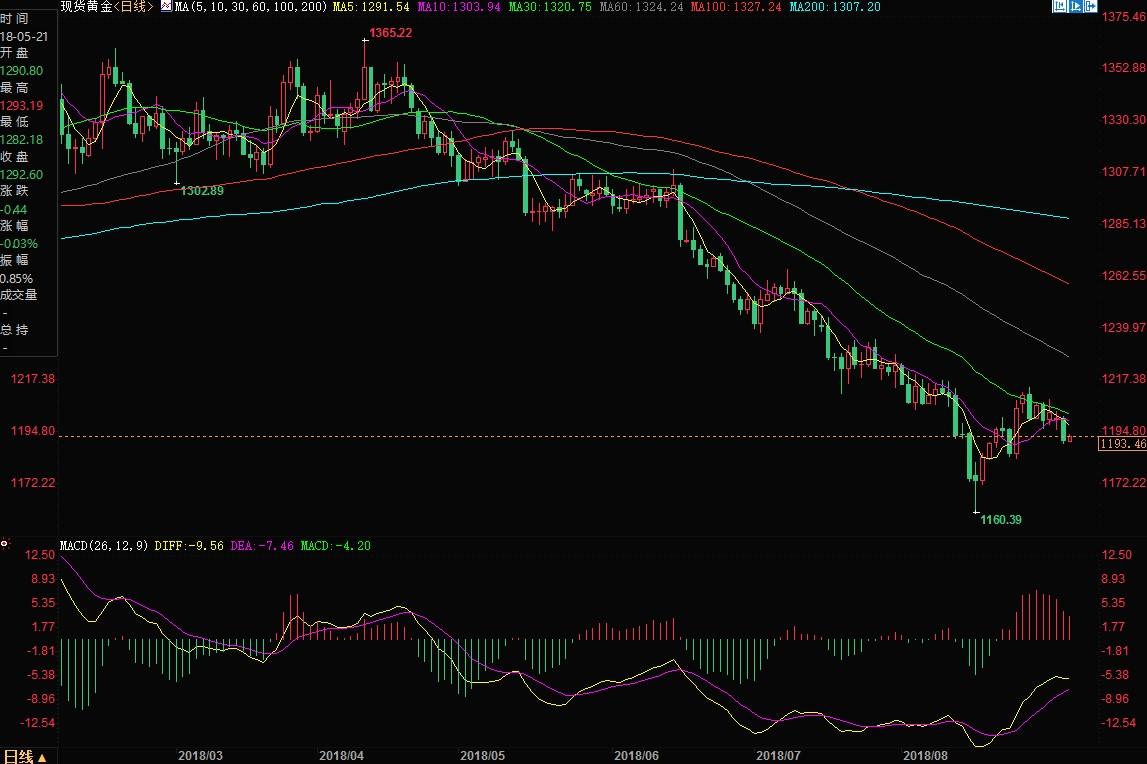Click the right axis price 1330.30

point(1124,120)
